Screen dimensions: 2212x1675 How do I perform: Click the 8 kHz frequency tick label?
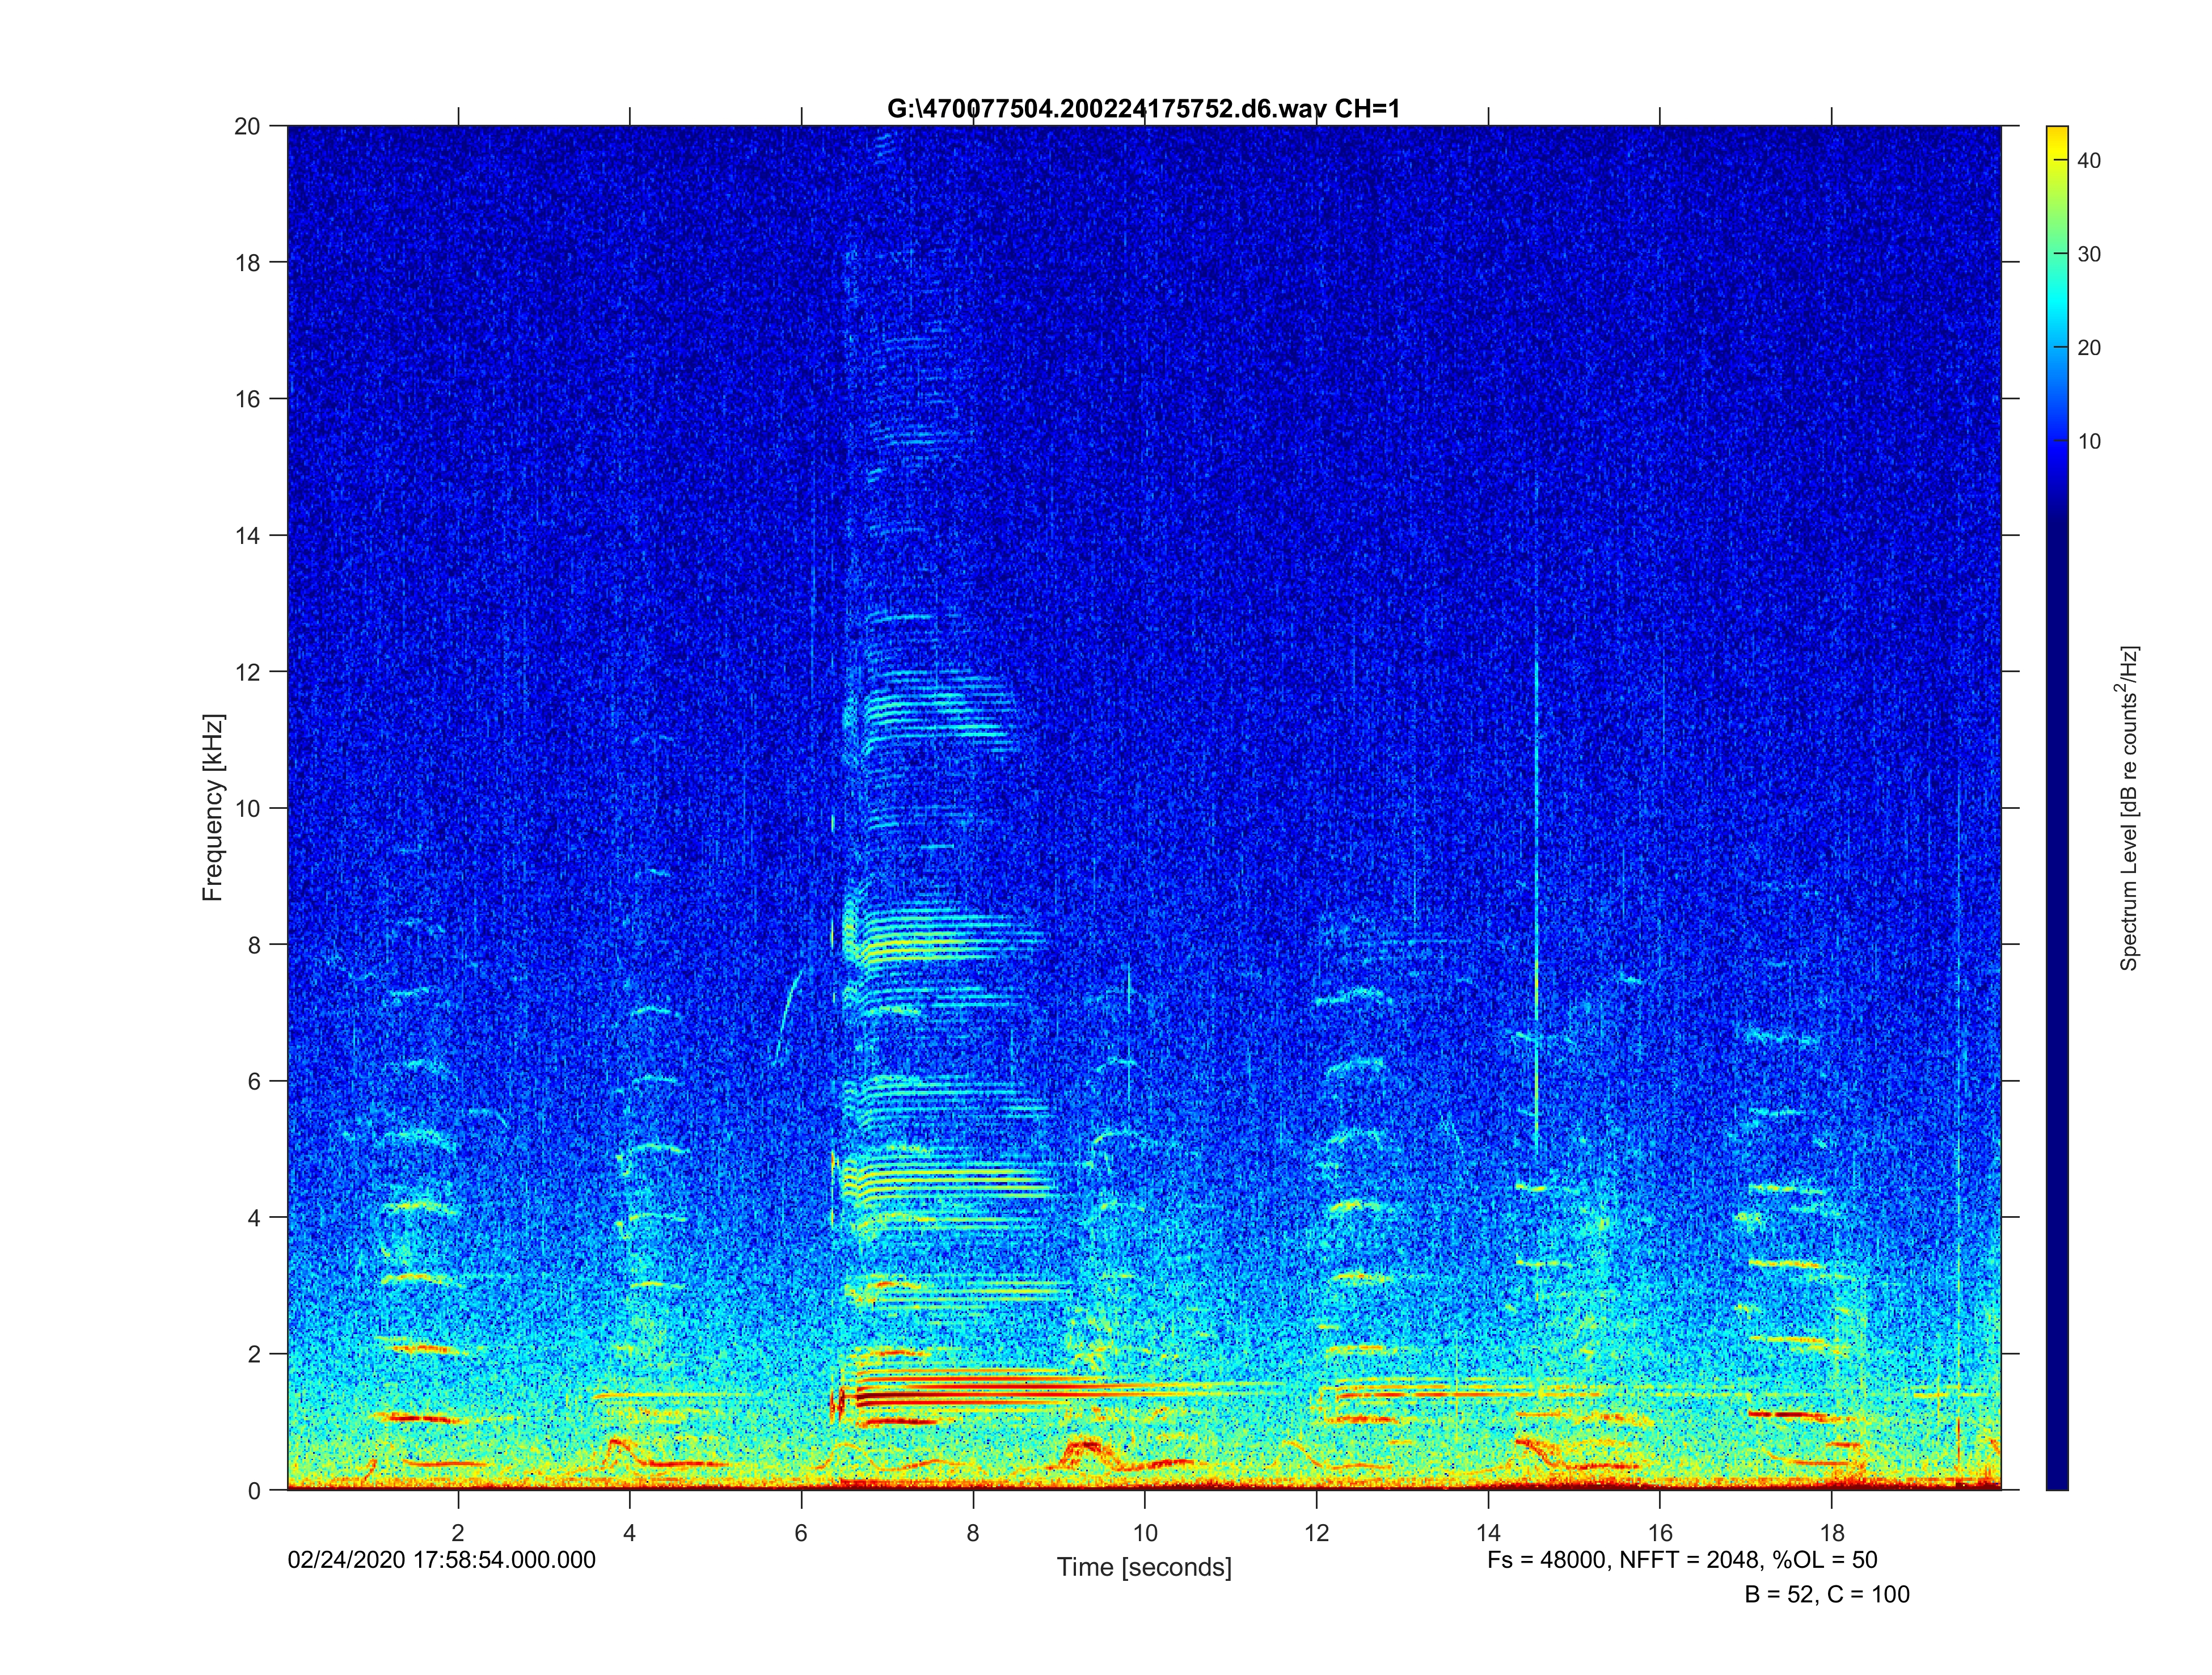(254, 945)
